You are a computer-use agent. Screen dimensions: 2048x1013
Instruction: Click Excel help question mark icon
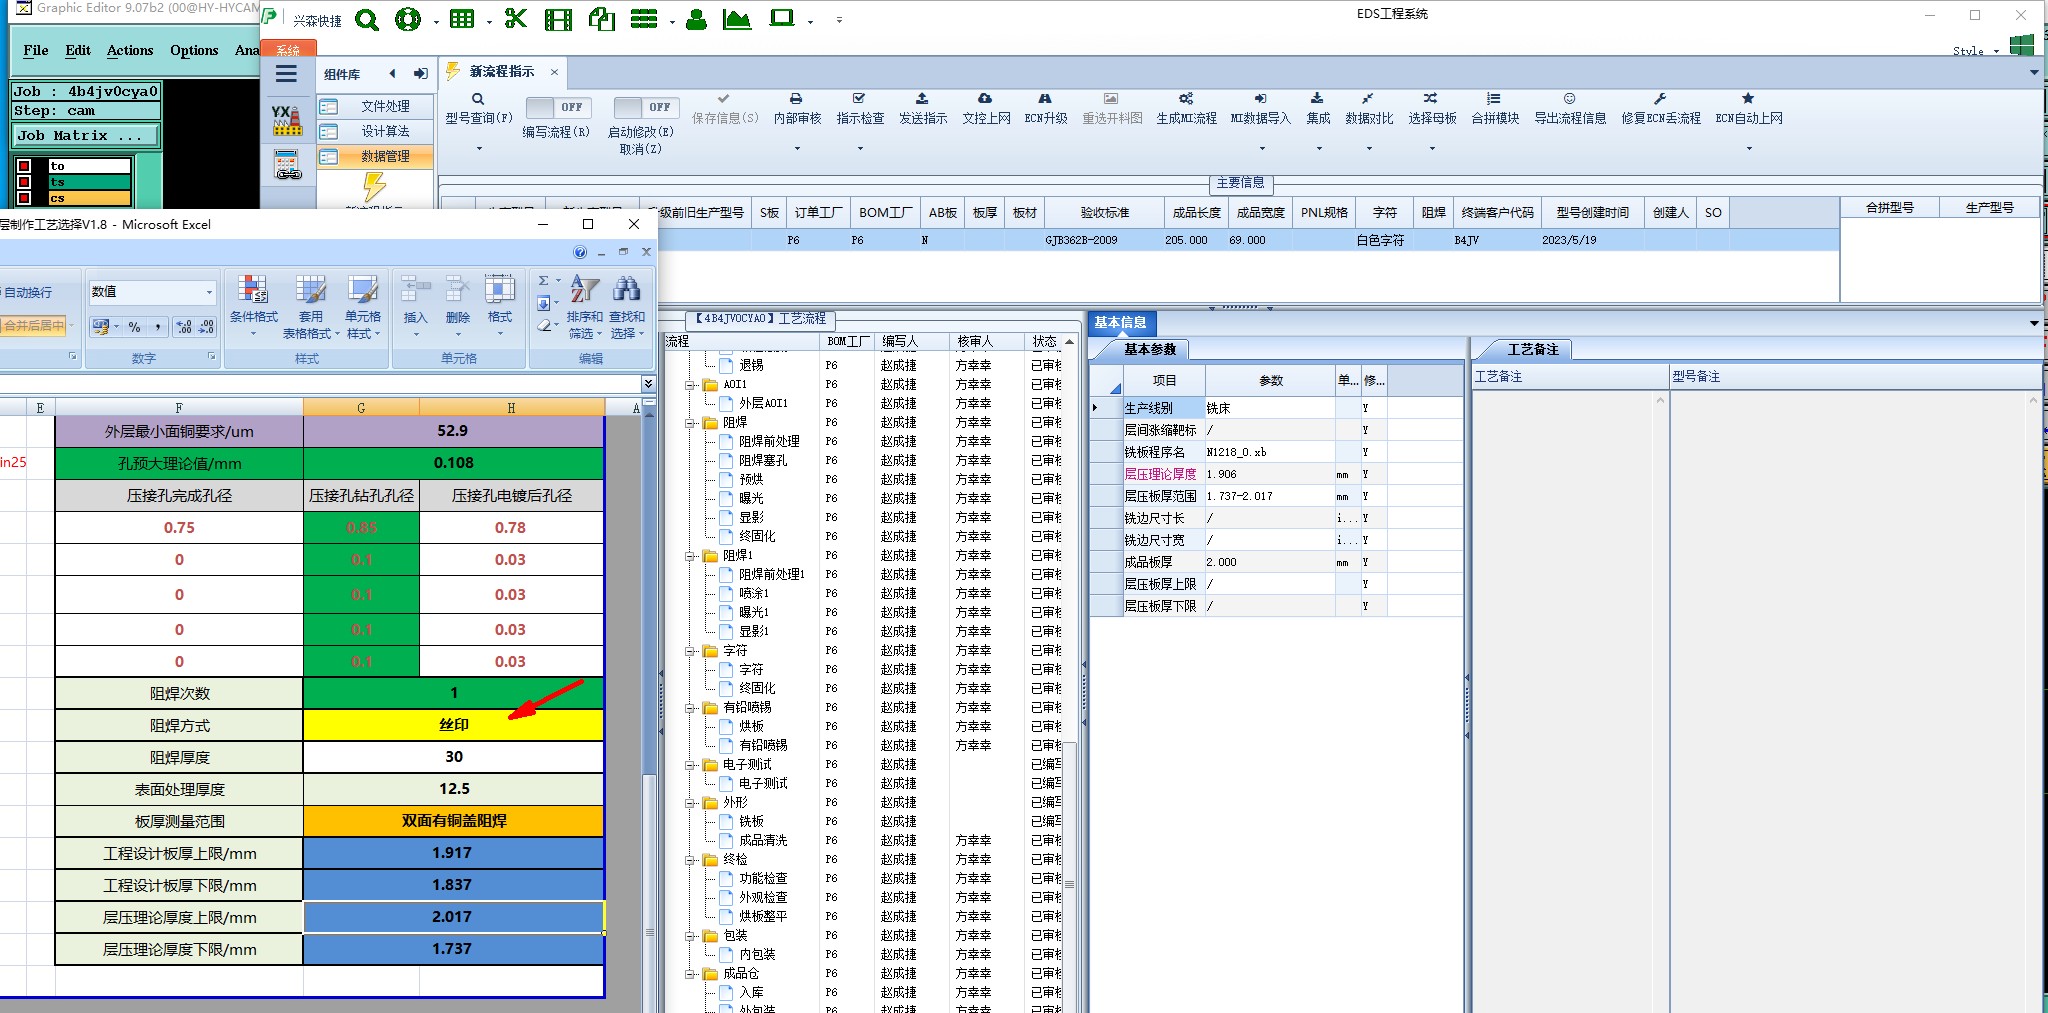click(580, 252)
